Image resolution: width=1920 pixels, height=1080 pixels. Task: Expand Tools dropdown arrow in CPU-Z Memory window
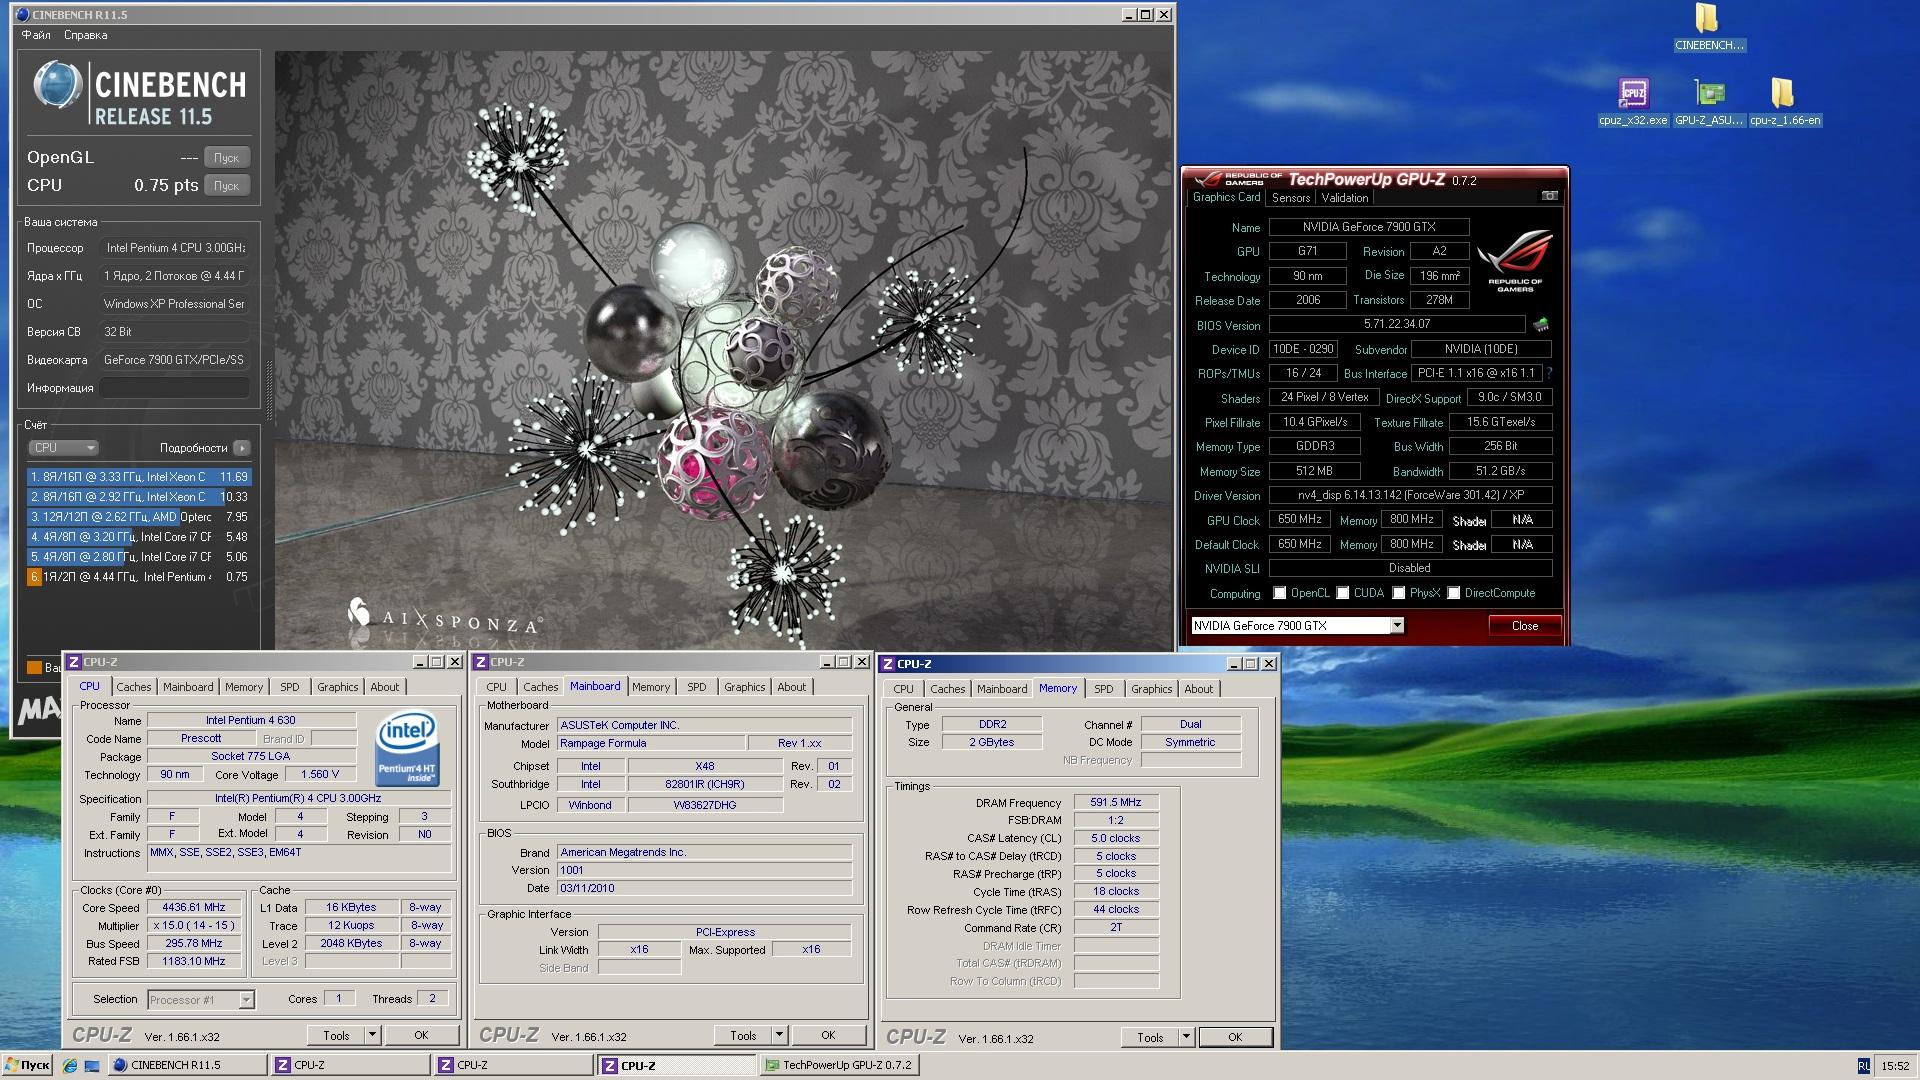point(1186,1037)
